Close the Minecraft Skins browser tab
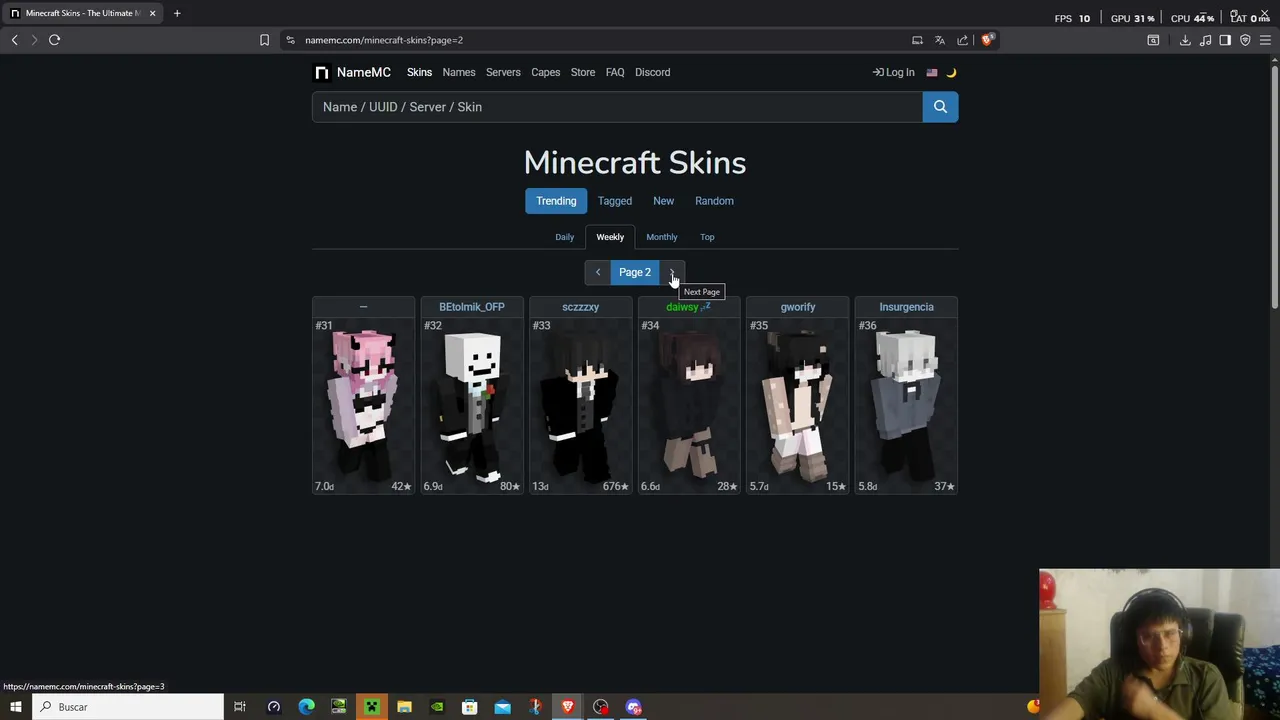Screen dimensions: 1280x720 pyautogui.click(x=152, y=13)
